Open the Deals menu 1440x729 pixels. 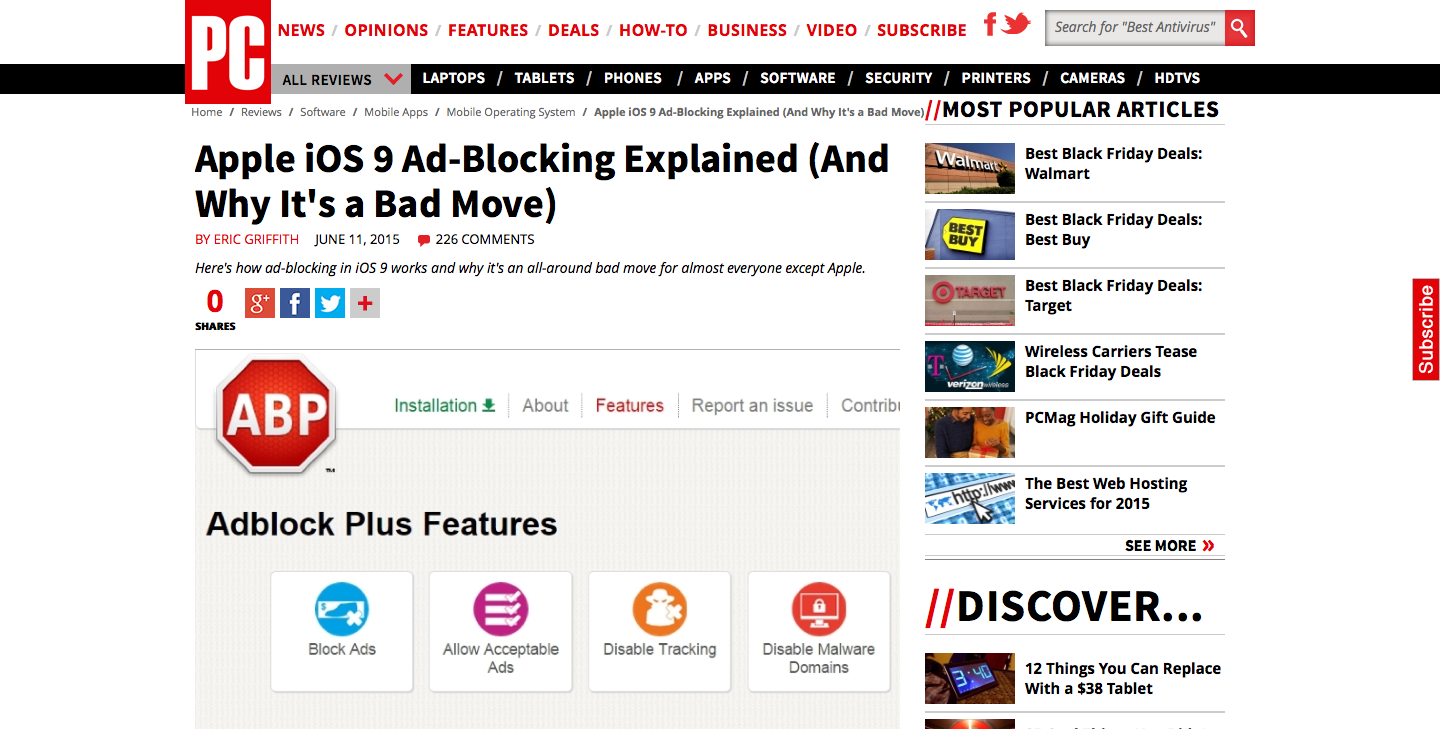[x=574, y=30]
